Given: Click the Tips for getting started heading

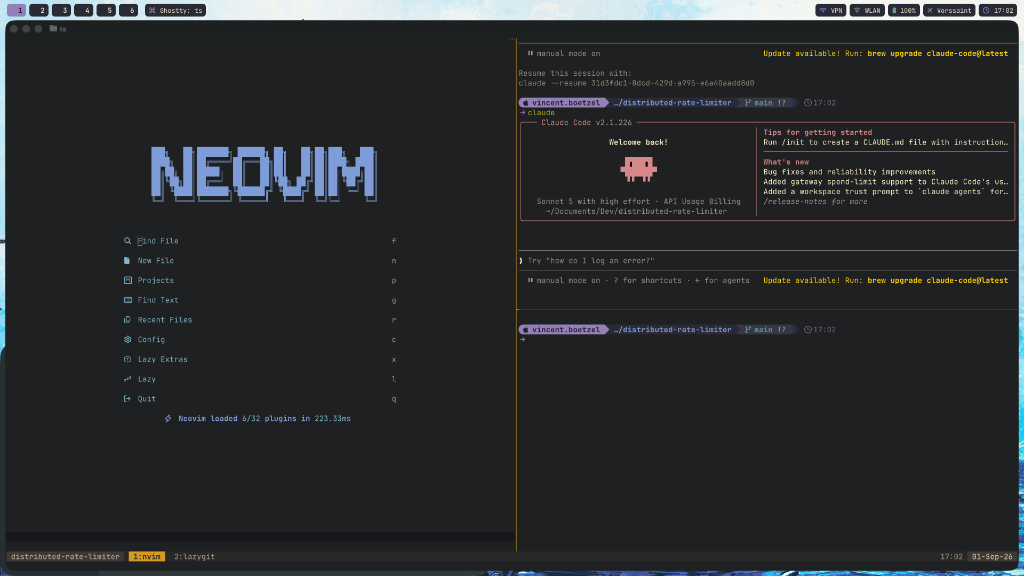Looking at the screenshot, I should (x=818, y=133).
